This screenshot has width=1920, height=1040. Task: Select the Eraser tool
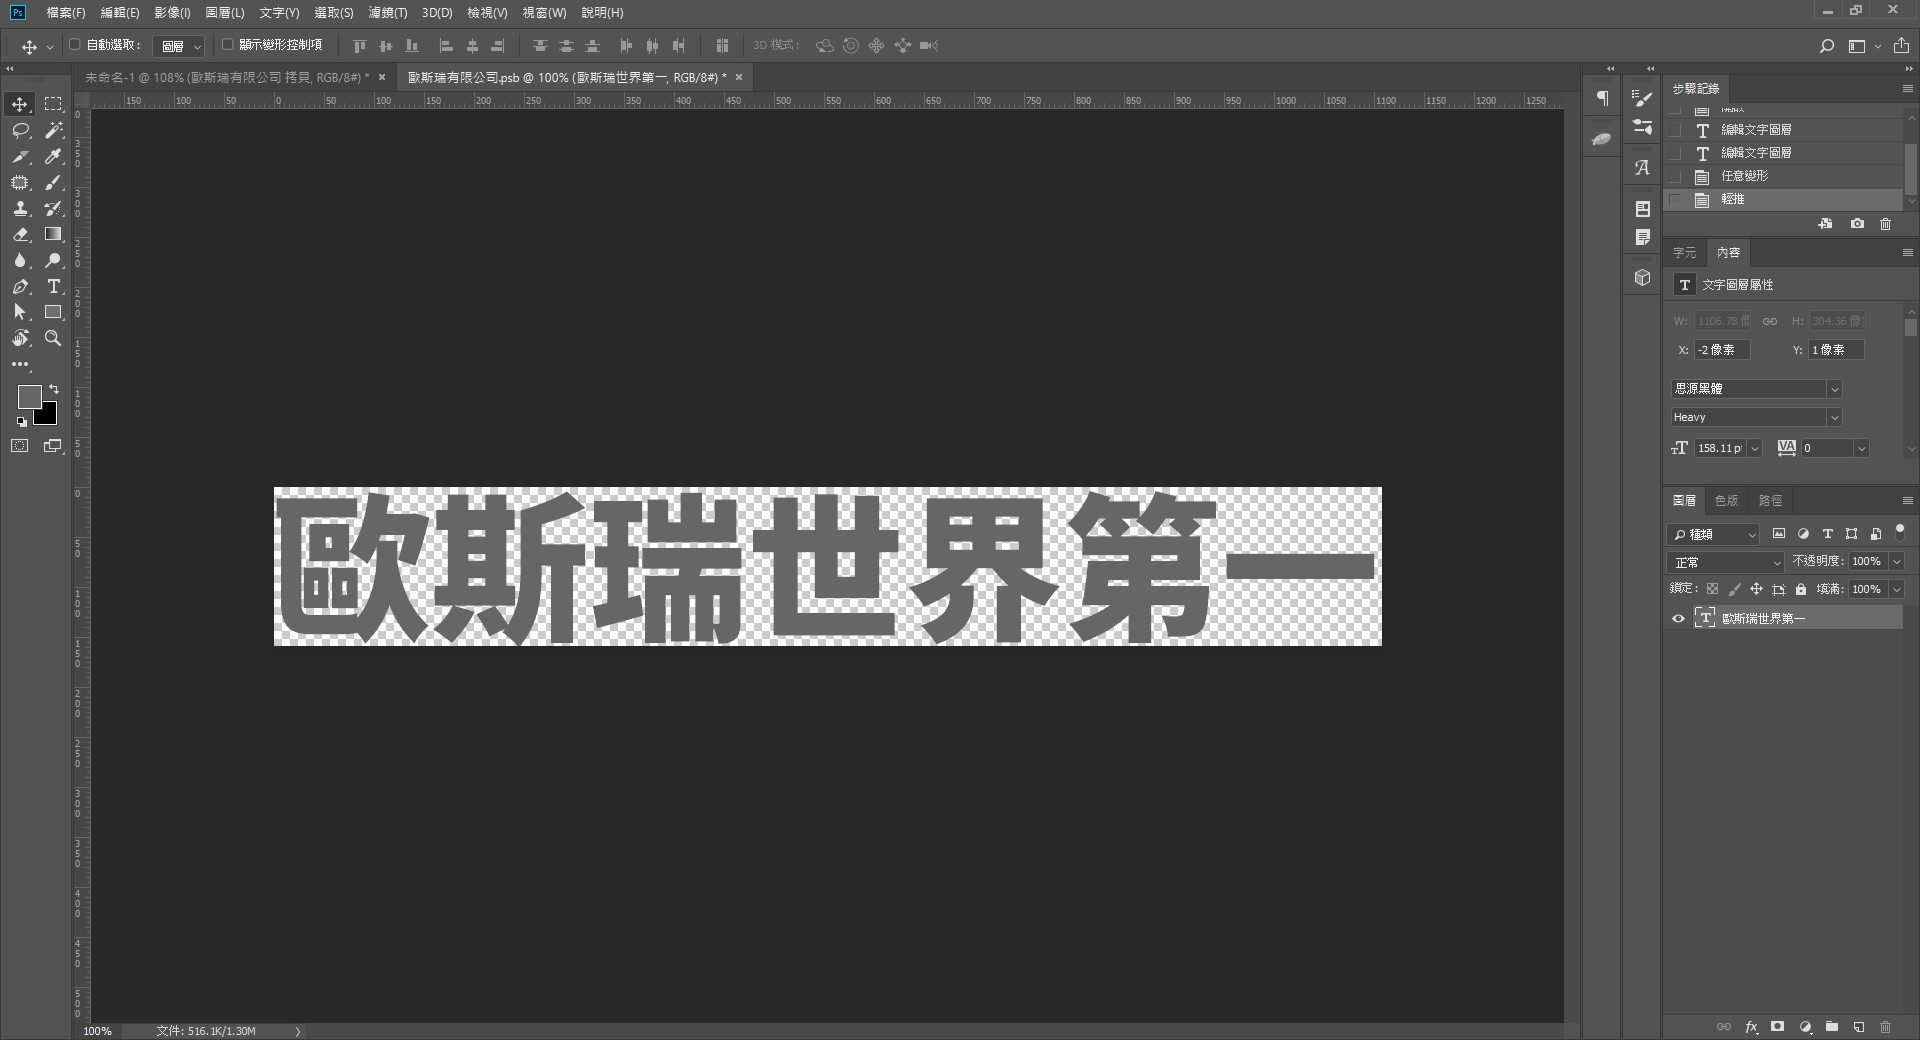click(20, 235)
